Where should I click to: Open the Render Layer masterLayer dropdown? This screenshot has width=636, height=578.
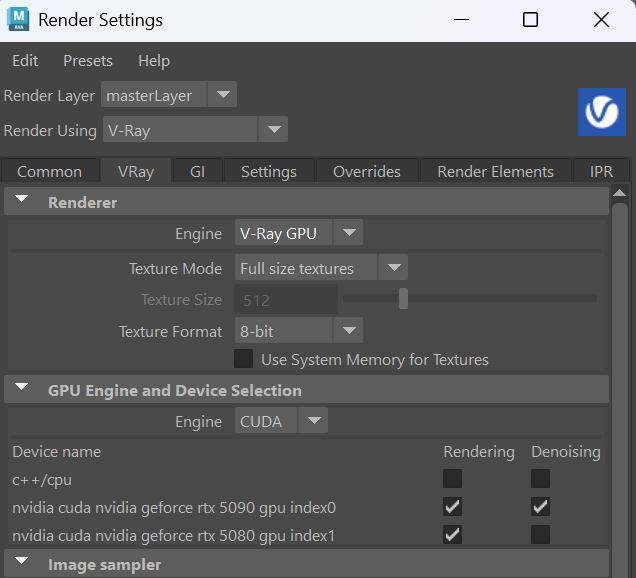pyautogui.click(x=168, y=96)
